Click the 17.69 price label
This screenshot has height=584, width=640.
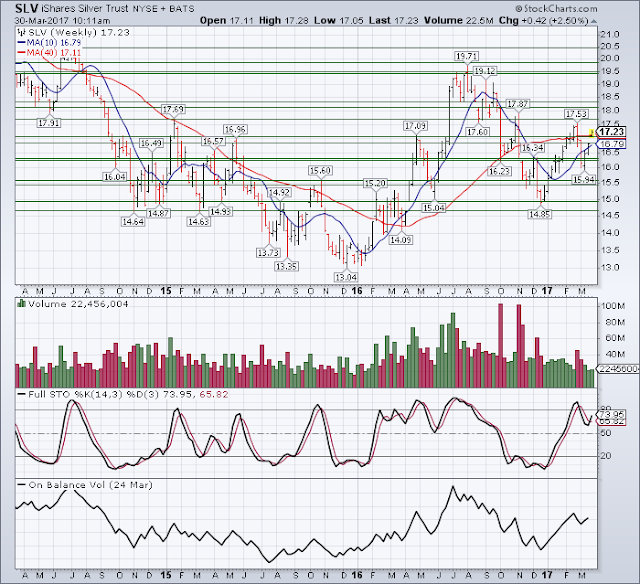[173, 109]
